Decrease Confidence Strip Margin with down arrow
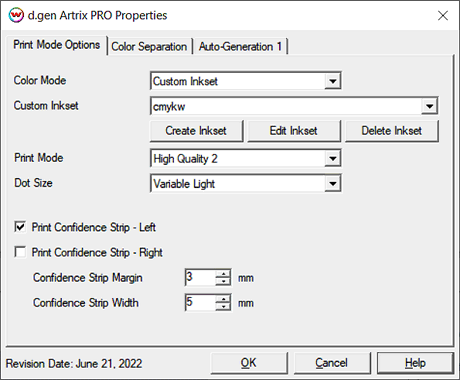 tap(223, 282)
